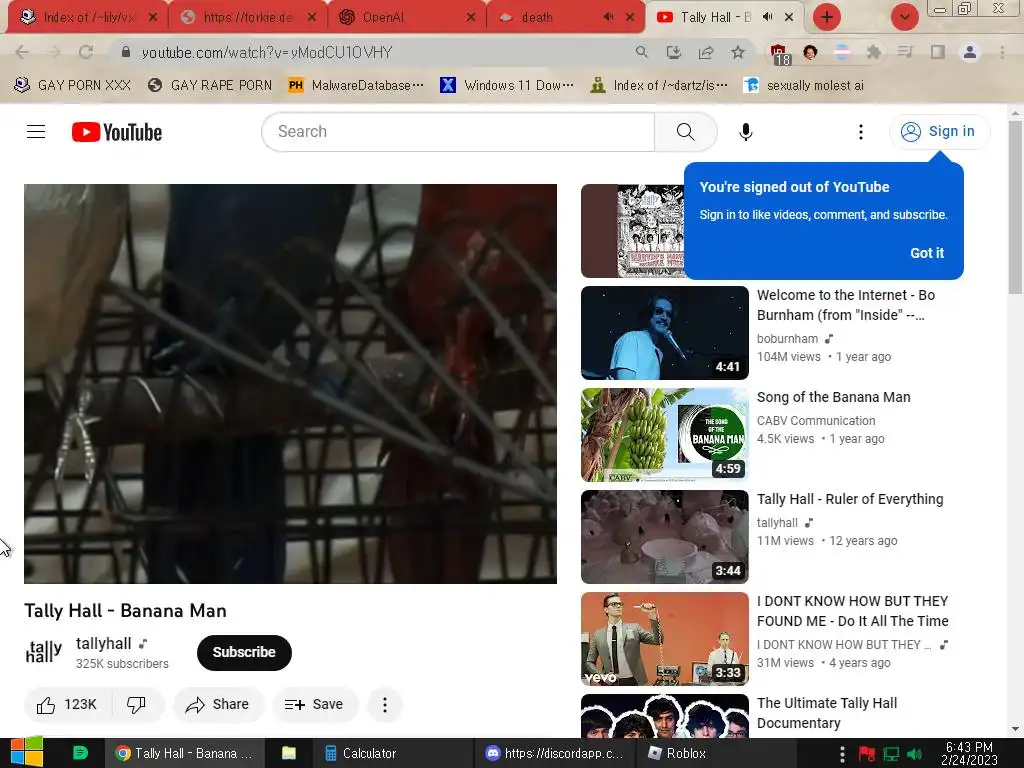Dislike the video with the thumbs down

pos(136,705)
